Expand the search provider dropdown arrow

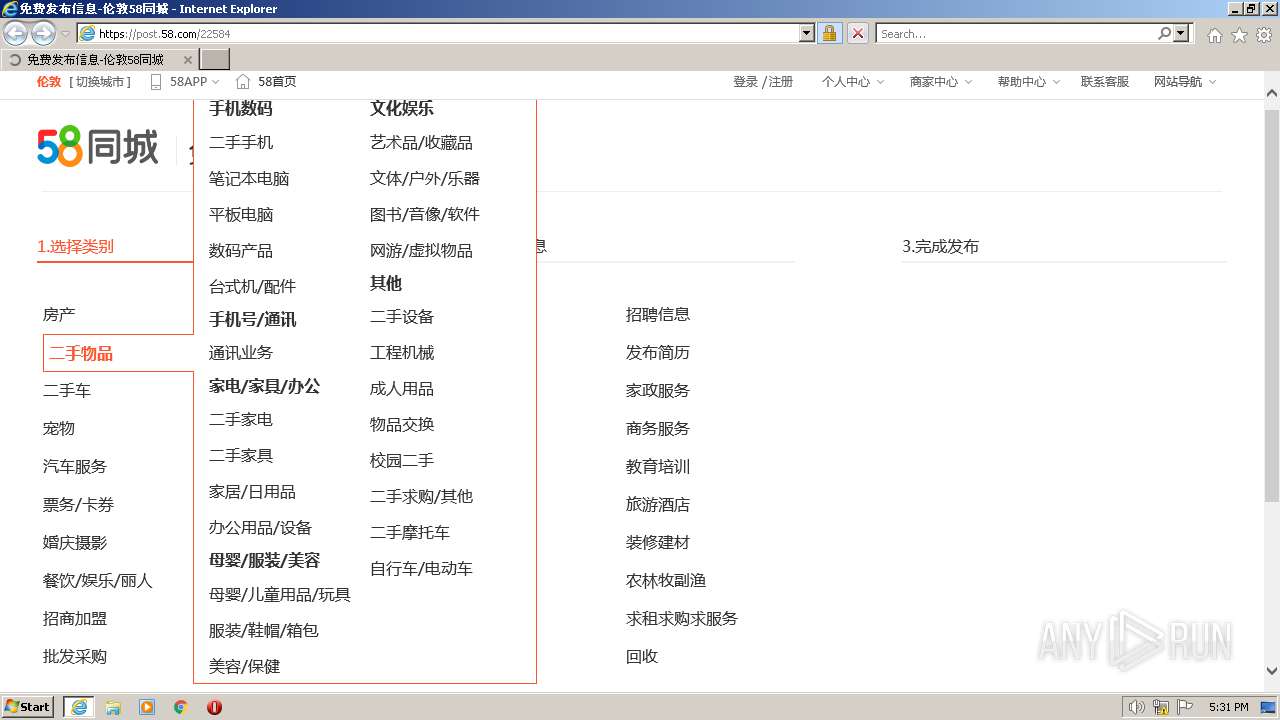coord(1182,33)
